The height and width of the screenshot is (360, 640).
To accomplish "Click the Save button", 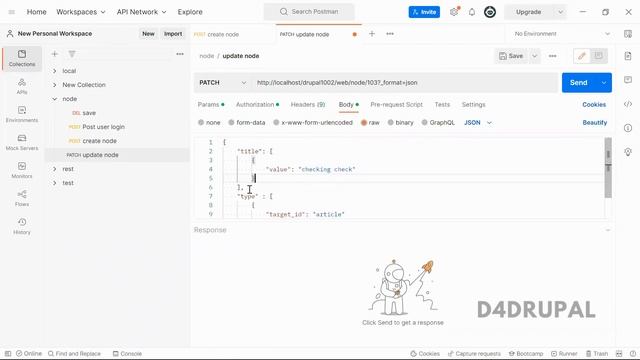I will point(511,56).
